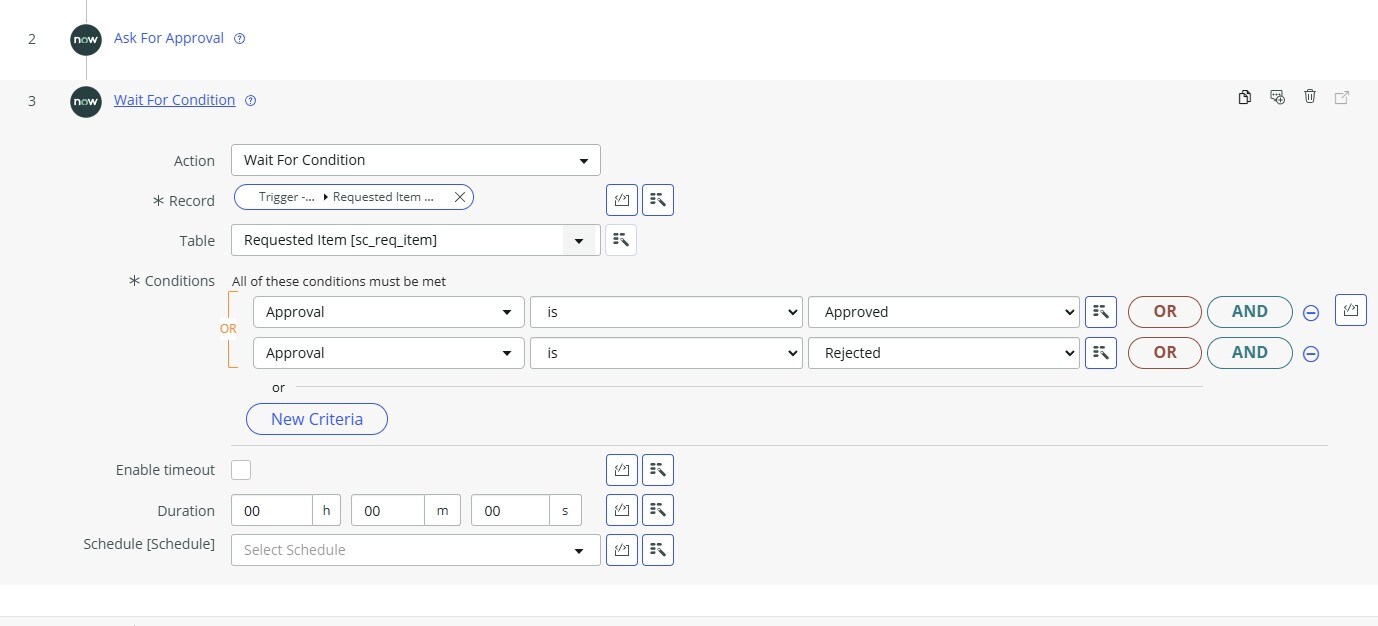Remove the Approved condition row

(1311, 312)
